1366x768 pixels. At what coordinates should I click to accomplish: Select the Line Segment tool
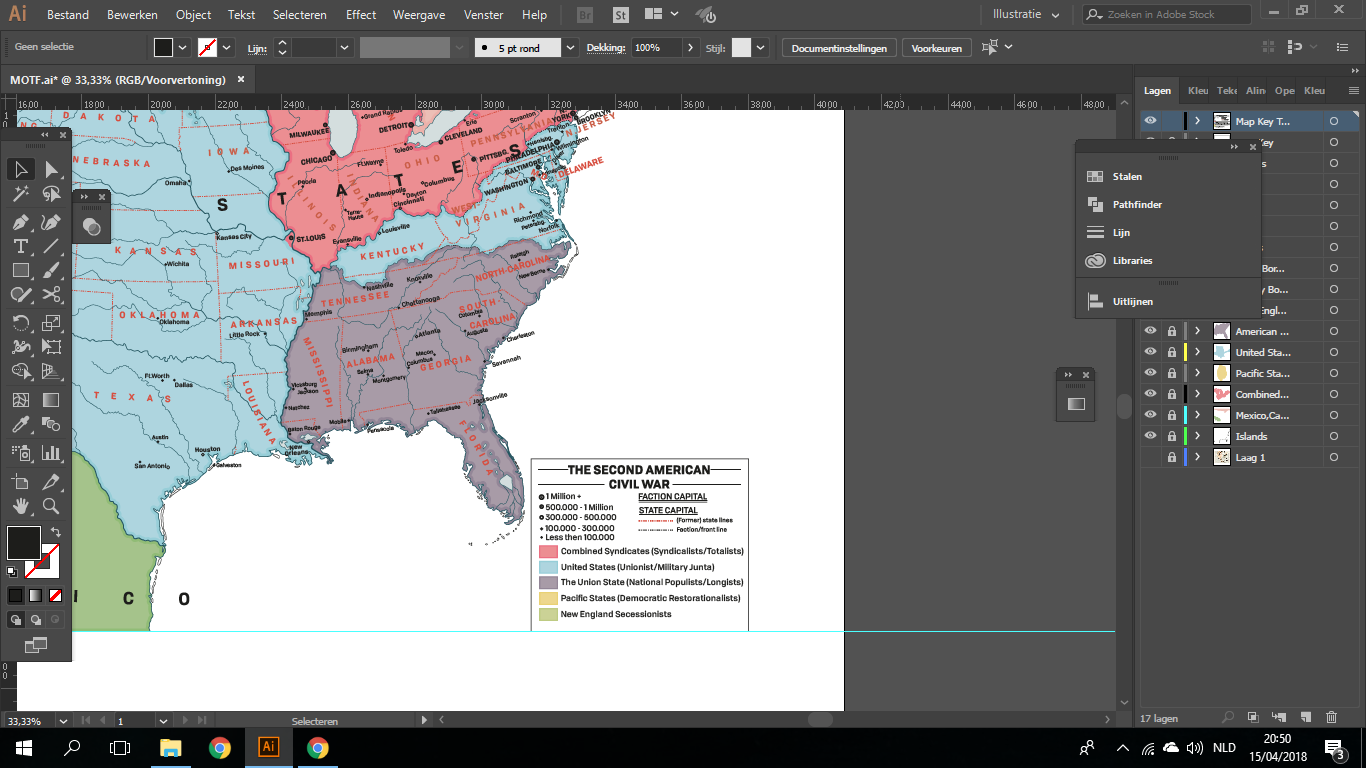52,246
